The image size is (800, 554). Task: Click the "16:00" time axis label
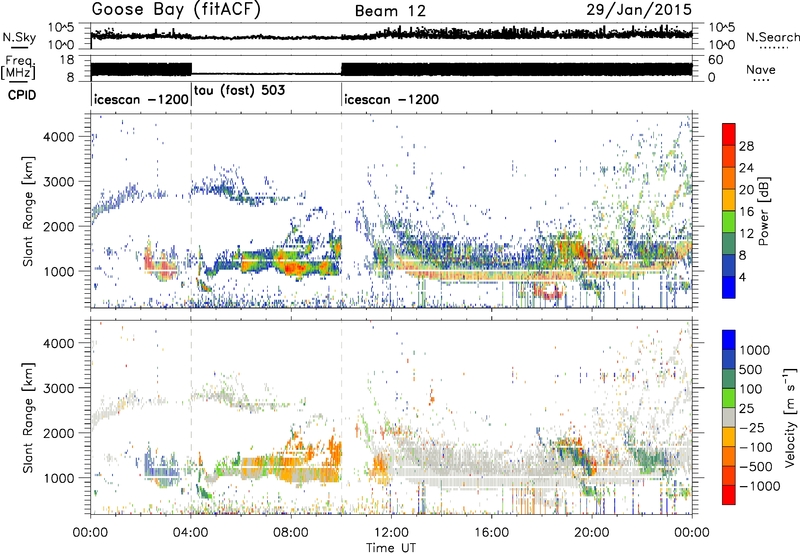tap(491, 533)
